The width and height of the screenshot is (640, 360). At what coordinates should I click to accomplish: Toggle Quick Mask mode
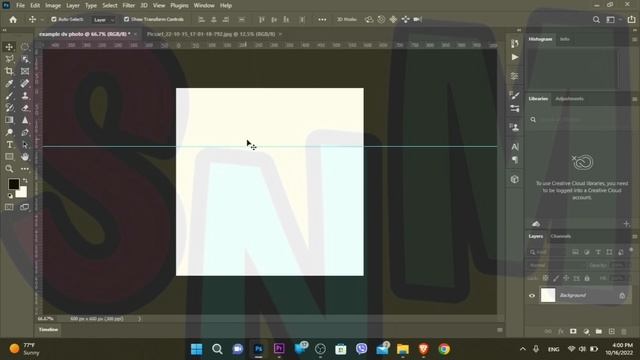click(9, 207)
